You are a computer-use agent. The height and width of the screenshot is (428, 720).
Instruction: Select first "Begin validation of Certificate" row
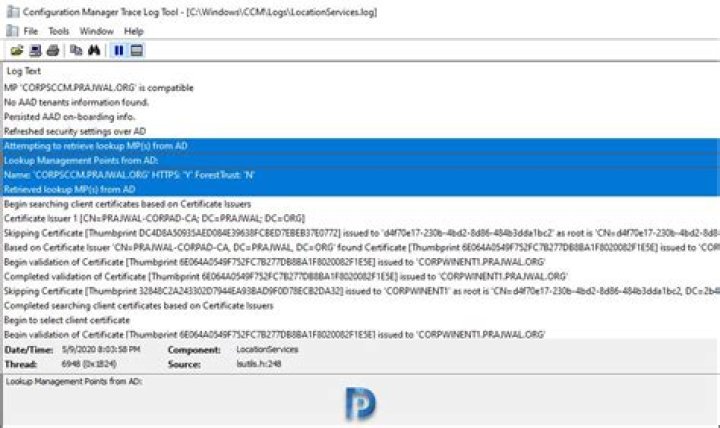click(360, 262)
